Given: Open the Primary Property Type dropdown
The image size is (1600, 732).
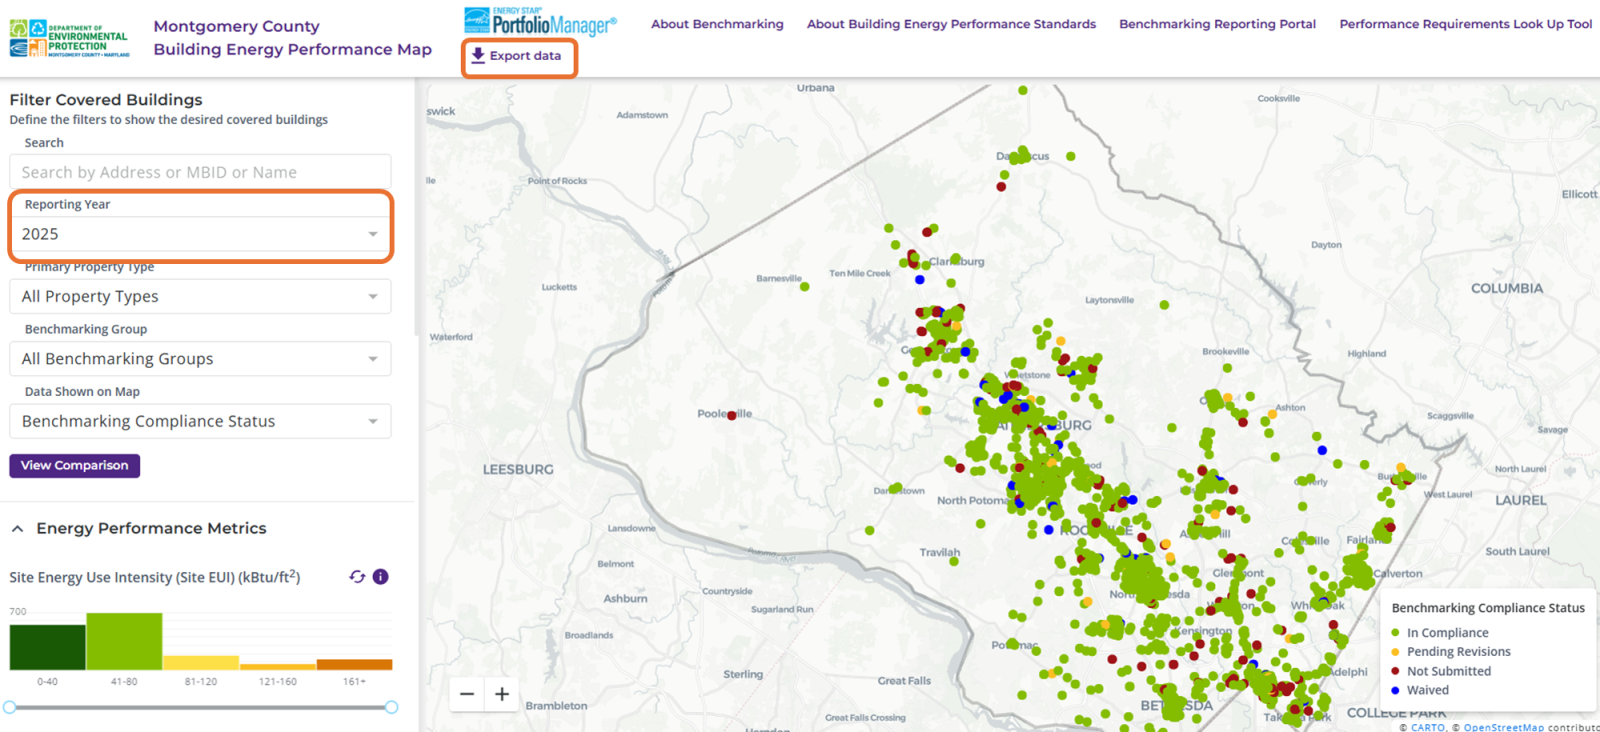Looking at the screenshot, I should coord(200,297).
